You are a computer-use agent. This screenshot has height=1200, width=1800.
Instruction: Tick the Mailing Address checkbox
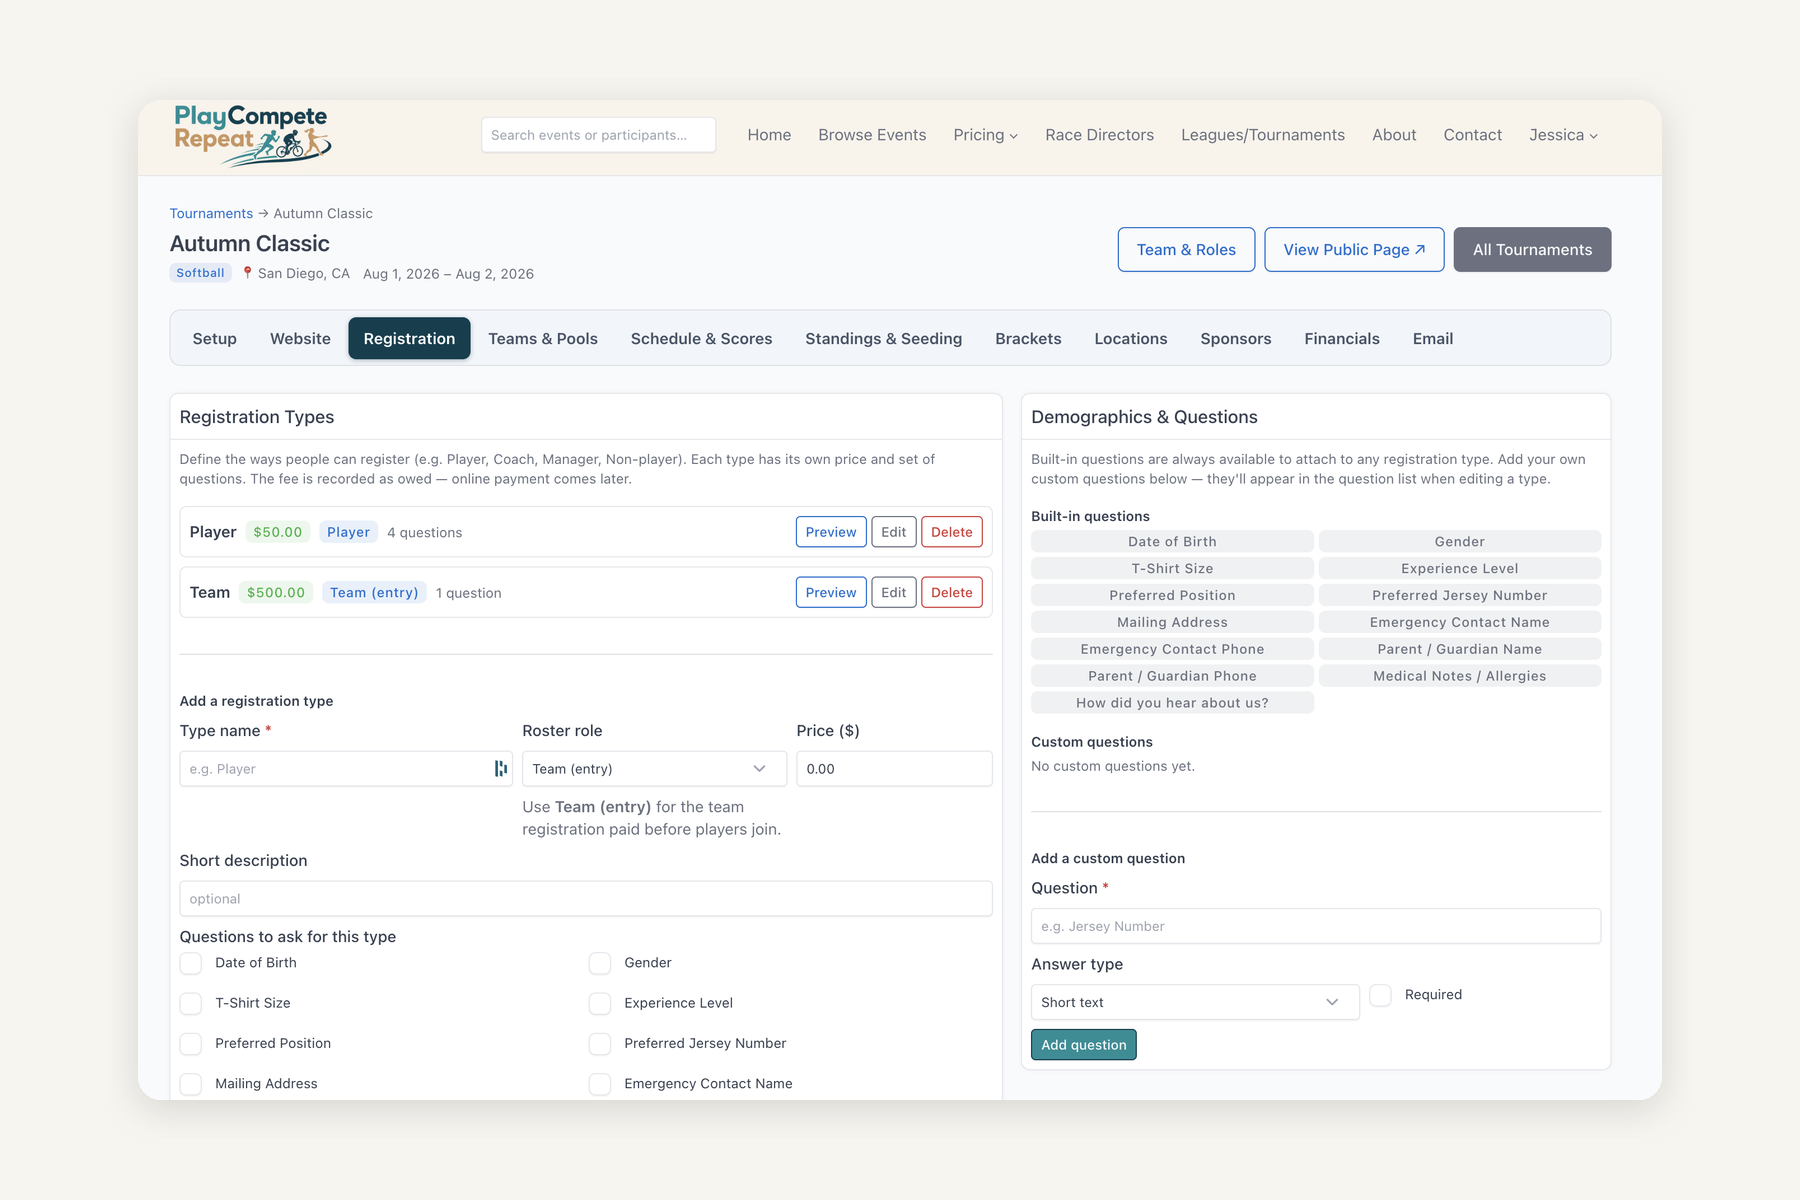[x=191, y=1084]
